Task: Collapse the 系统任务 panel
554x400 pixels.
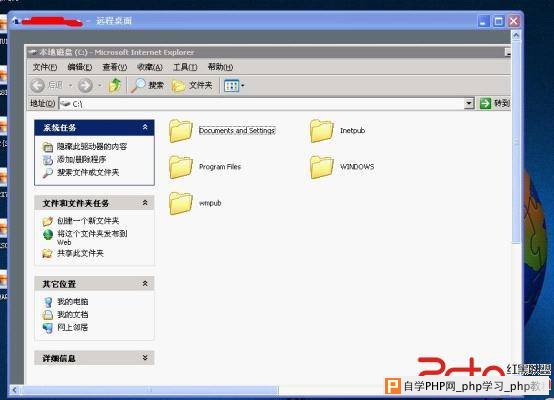Action: (x=145, y=127)
